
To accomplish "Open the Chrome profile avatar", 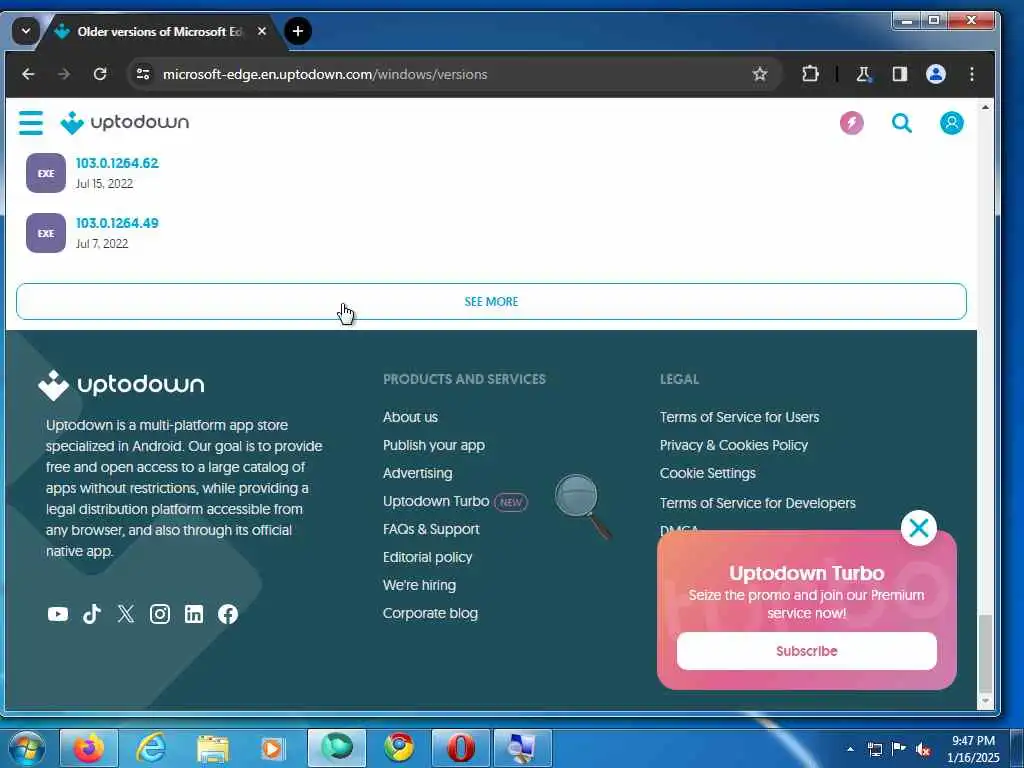I will pos(936,74).
